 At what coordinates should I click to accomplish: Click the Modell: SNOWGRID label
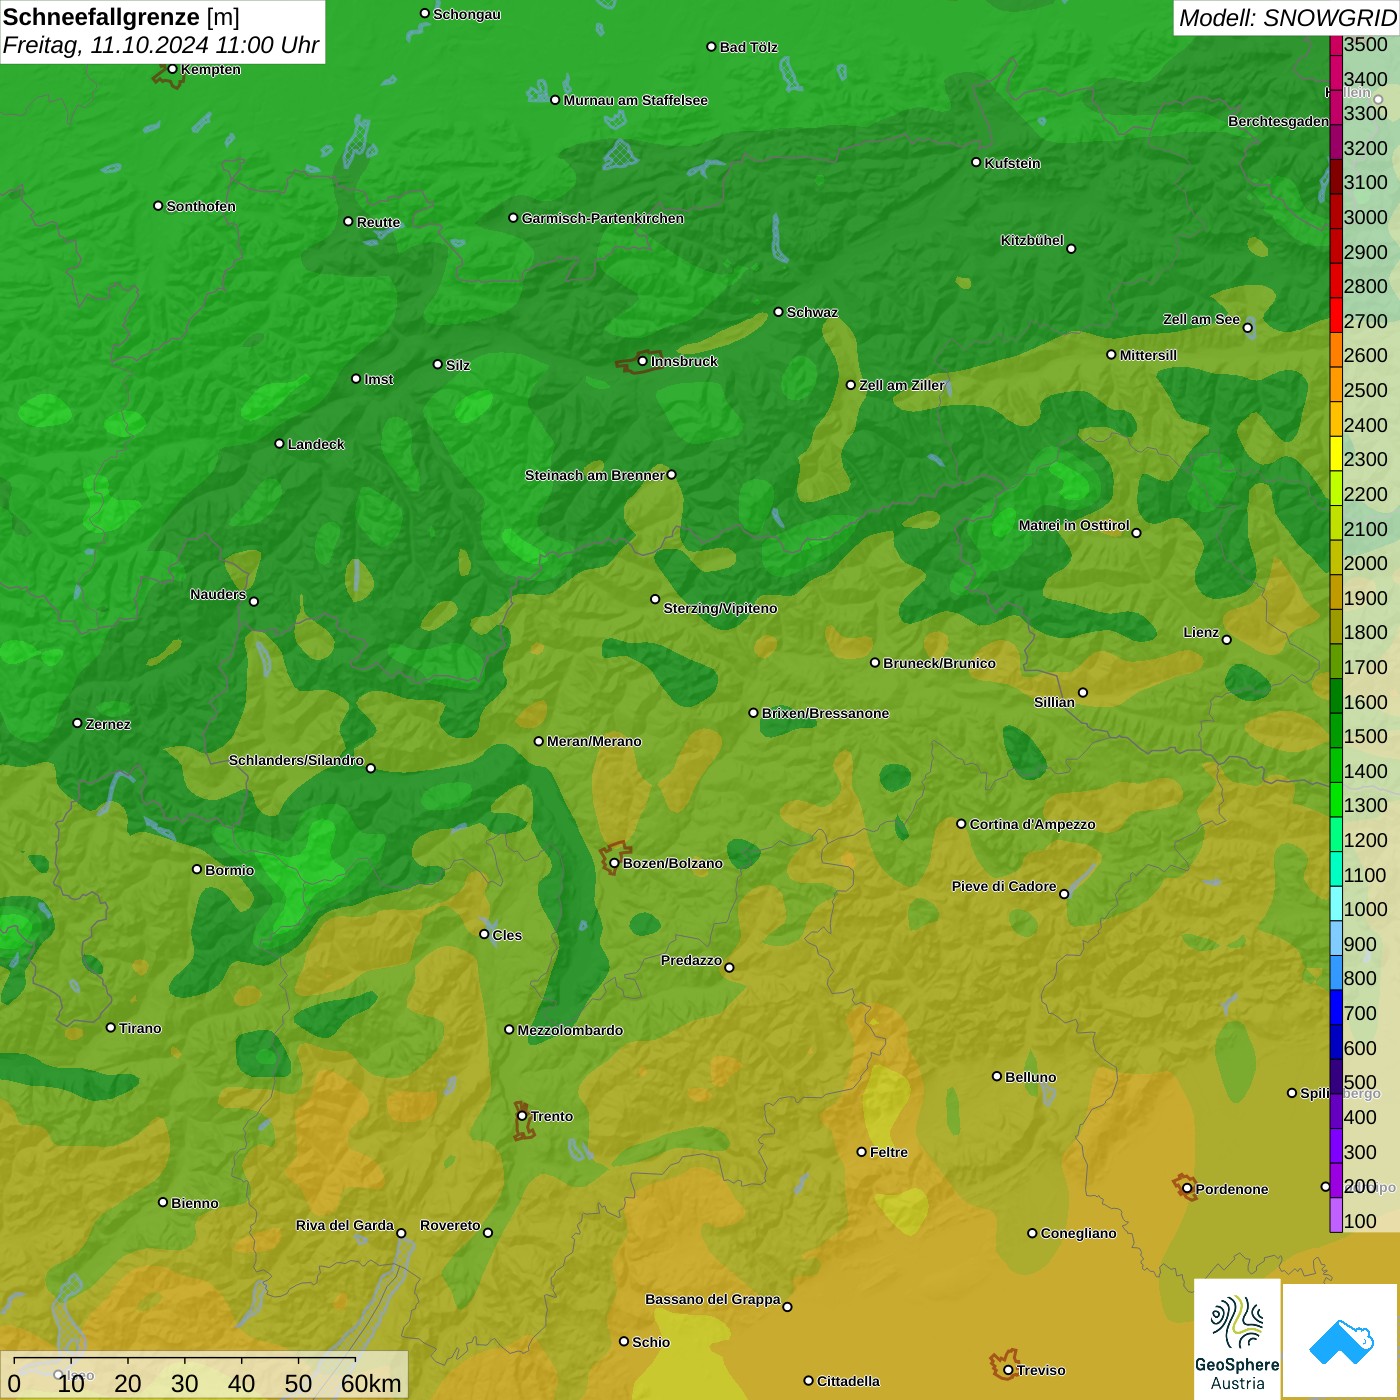coord(1287,18)
